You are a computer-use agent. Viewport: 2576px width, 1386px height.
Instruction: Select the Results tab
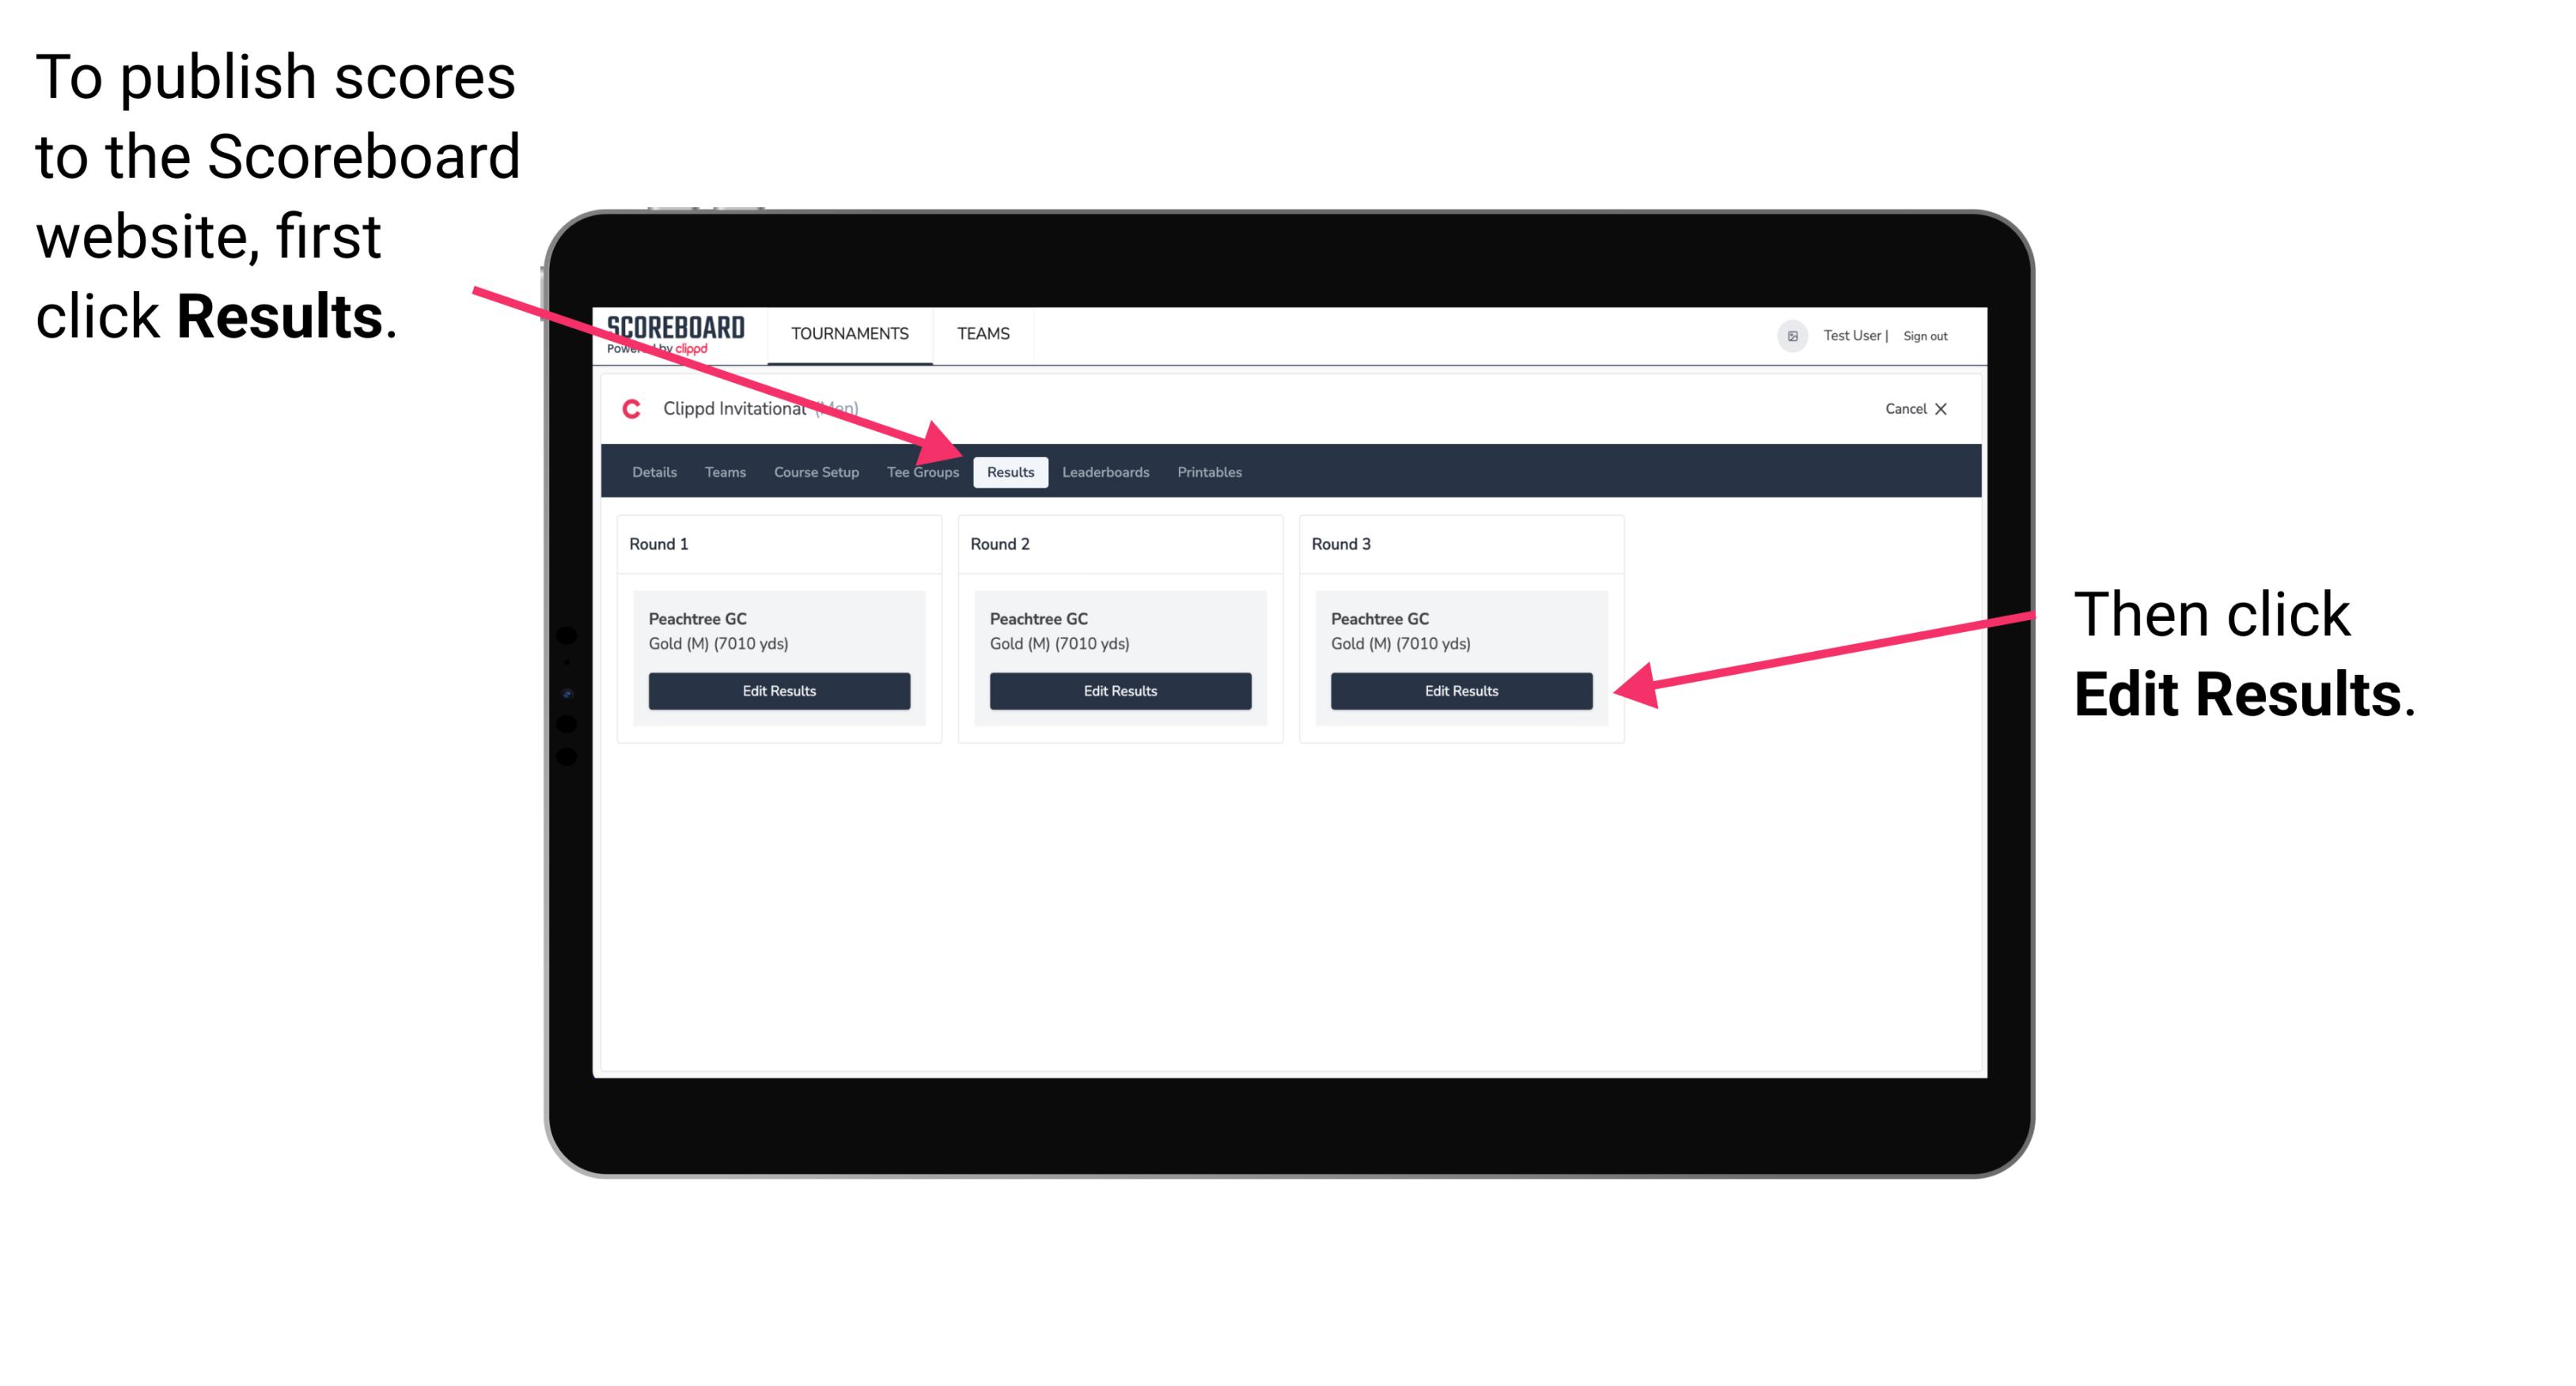pos(1009,471)
